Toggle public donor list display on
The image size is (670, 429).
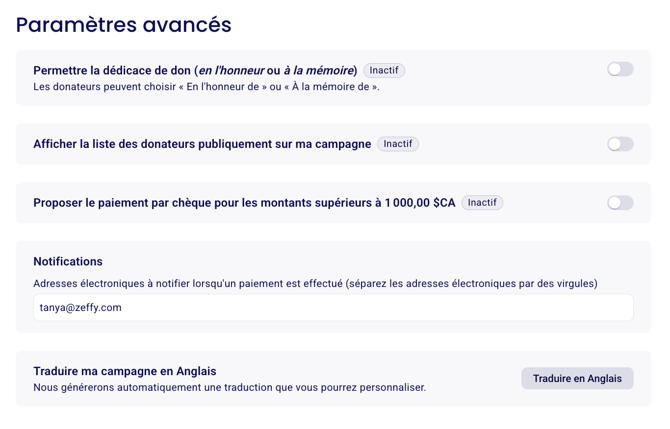coord(620,144)
